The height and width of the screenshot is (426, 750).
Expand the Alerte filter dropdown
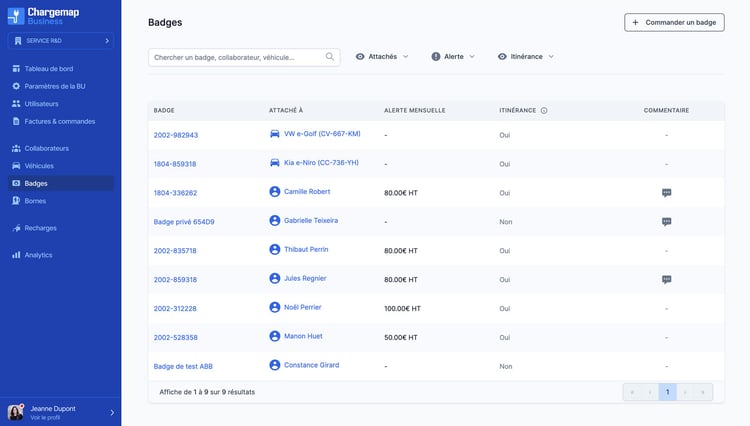point(453,57)
